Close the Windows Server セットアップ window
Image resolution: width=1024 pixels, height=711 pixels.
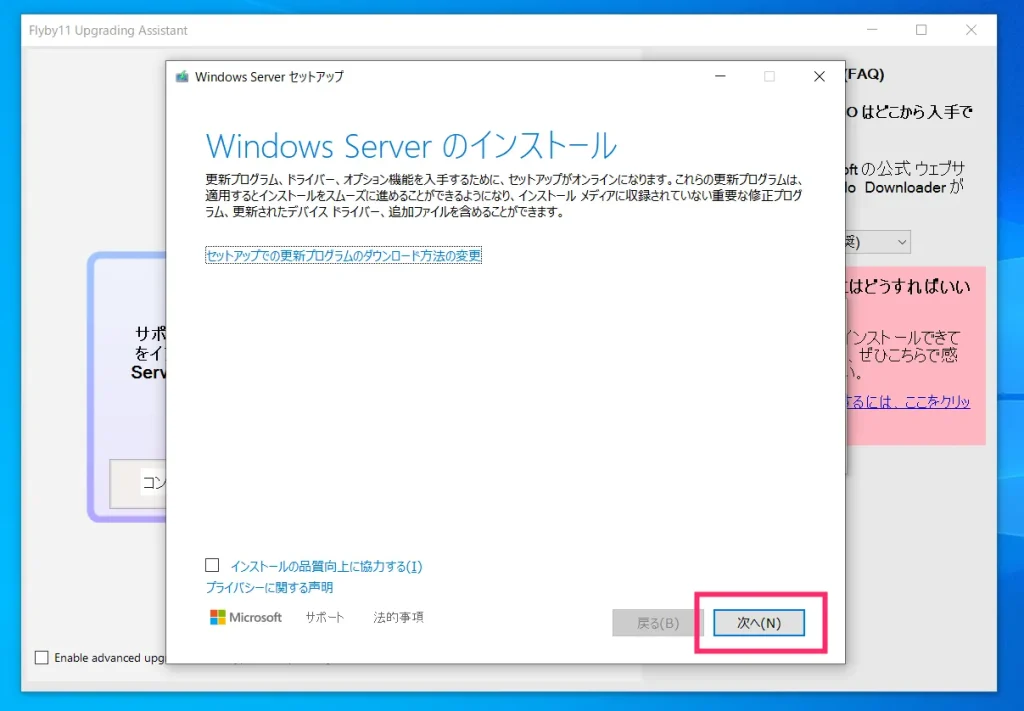819,76
